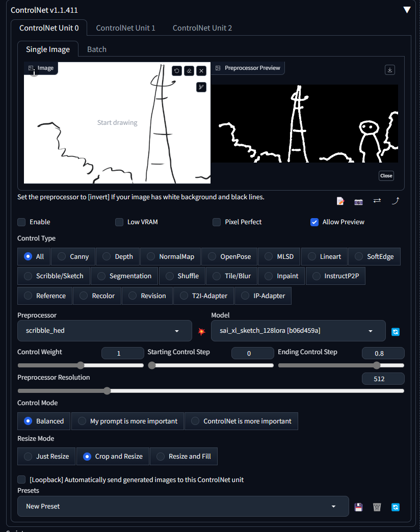Tick the Enable checkbox
Viewport: 420px width, 532px height.
(22, 222)
